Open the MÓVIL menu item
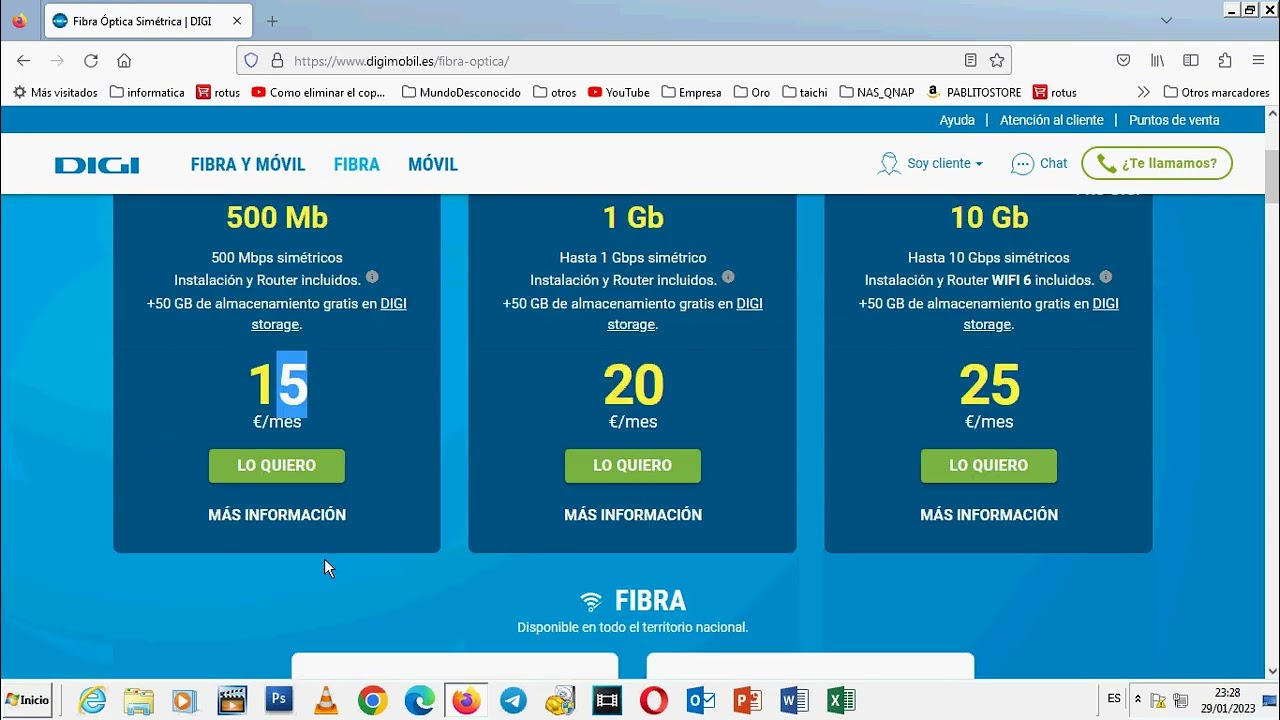Screen dimensions: 1280x720 [x=433, y=165]
